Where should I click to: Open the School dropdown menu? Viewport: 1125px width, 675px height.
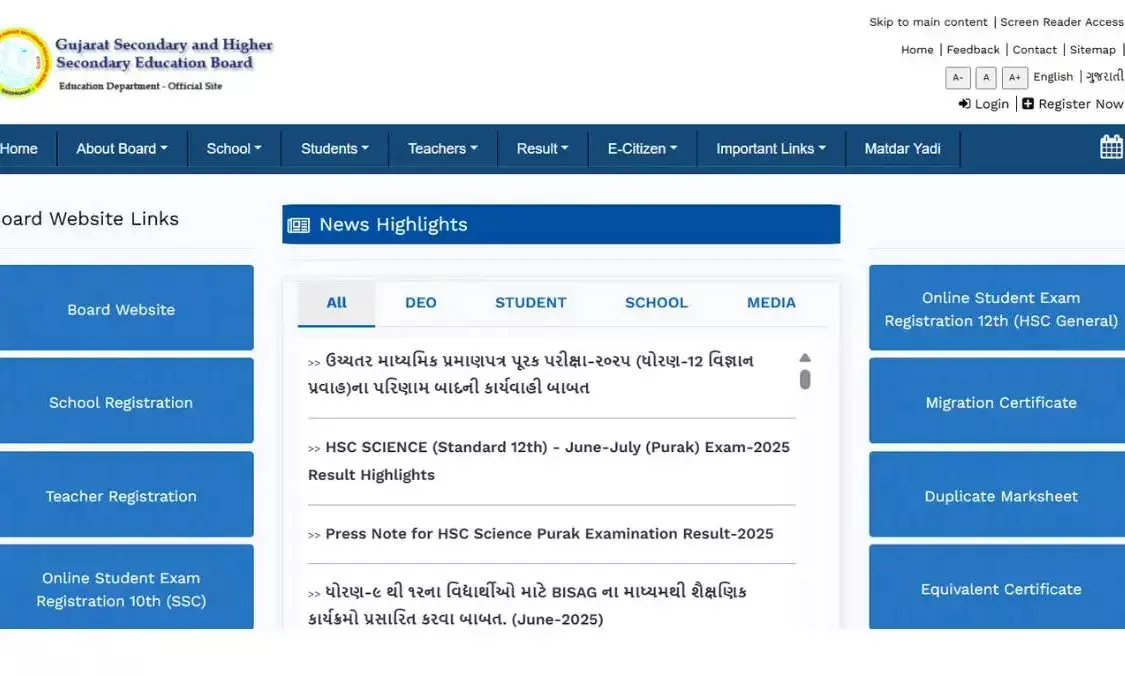pyautogui.click(x=234, y=147)
